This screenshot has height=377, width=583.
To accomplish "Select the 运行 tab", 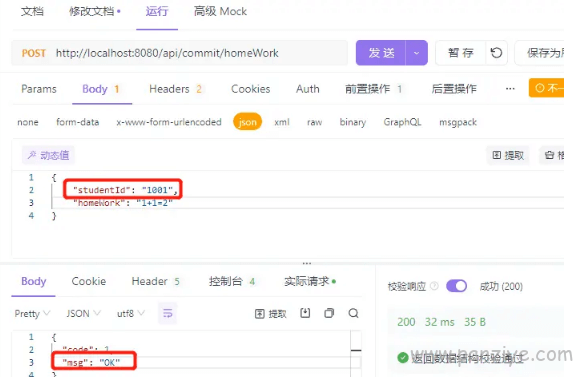I will pos(157,12).
